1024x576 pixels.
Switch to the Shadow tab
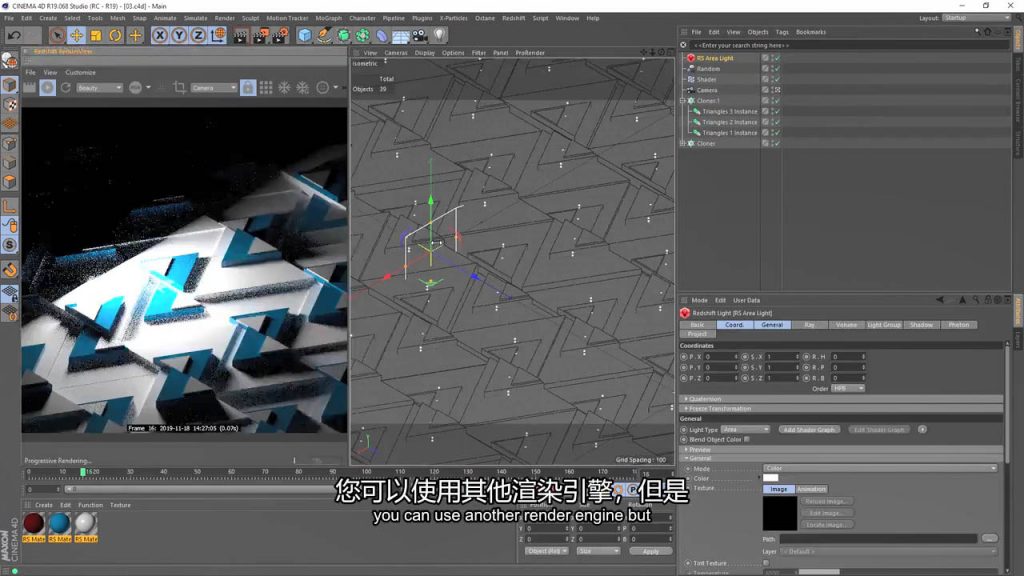coord(921,325)
